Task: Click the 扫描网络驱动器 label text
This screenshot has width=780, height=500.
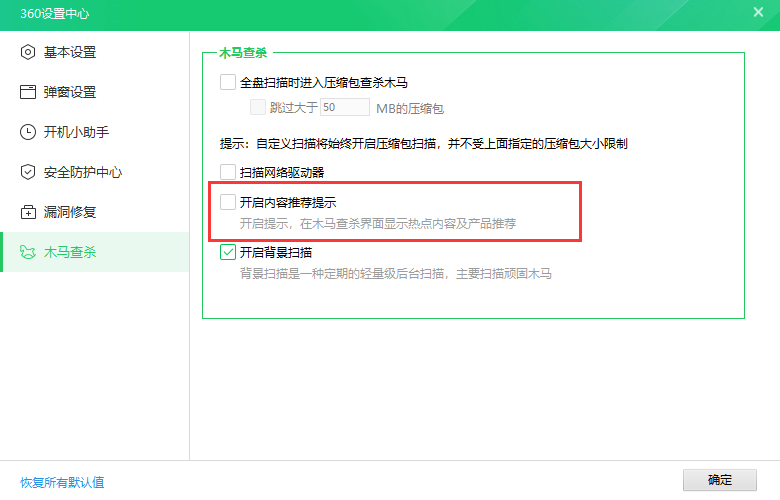Action: coord(282,173)
